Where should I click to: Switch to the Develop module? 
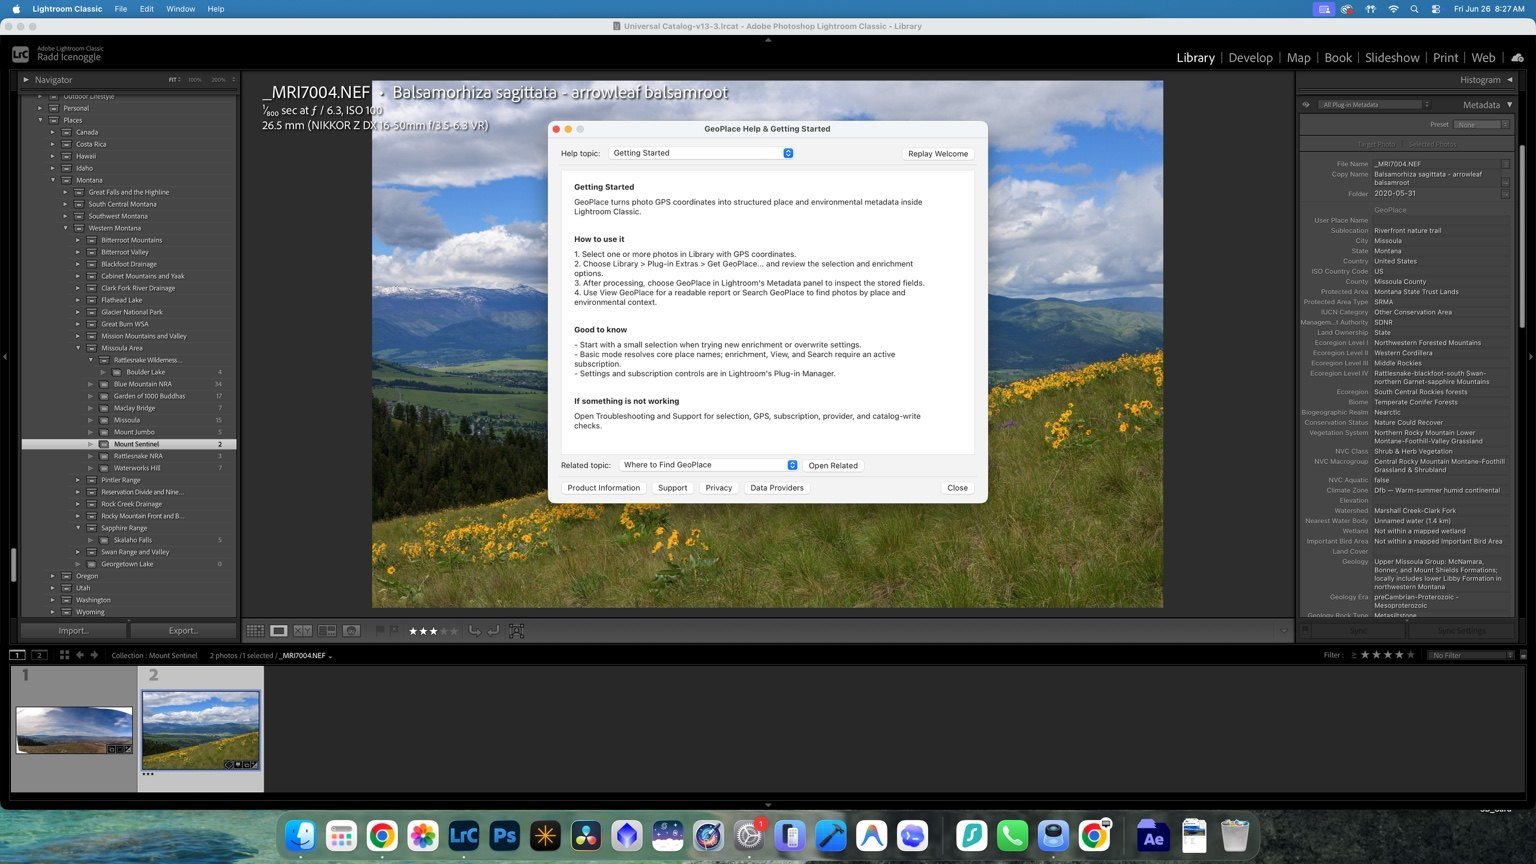click(1250, 57)
